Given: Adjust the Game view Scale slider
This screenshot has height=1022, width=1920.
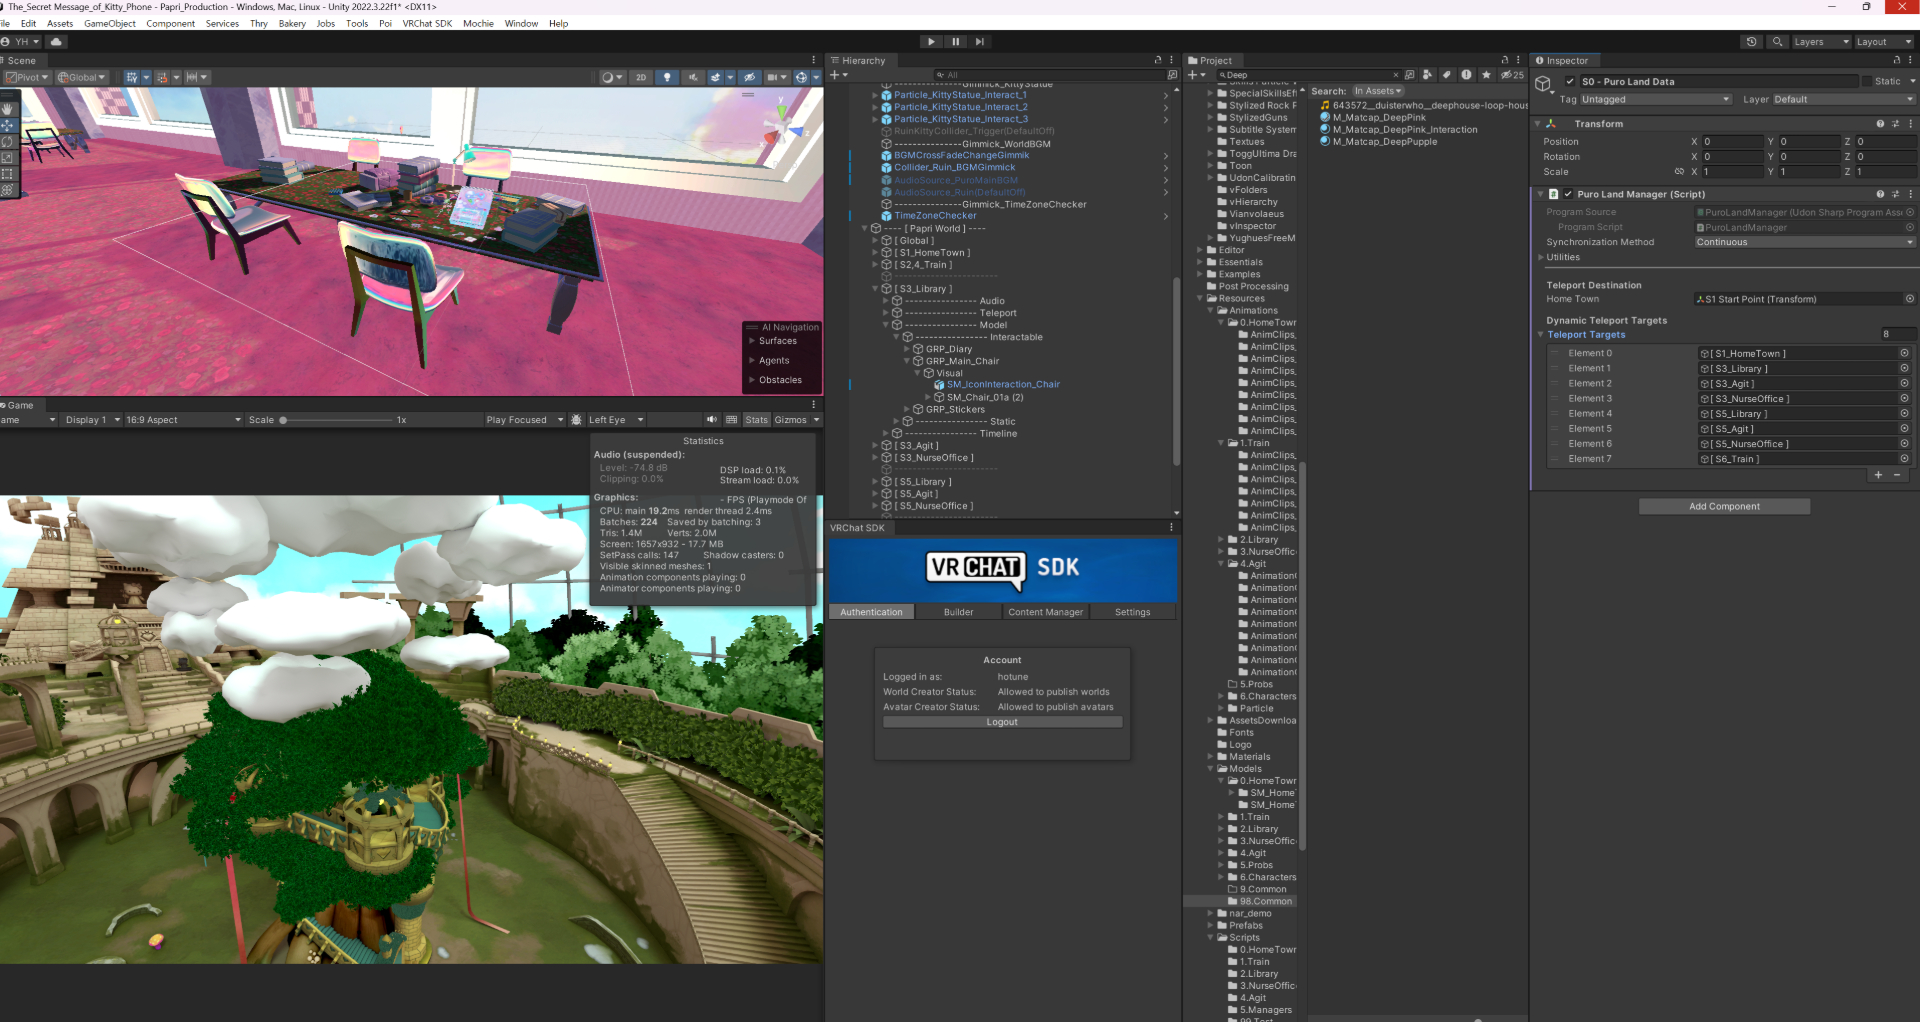Looking at the screenshot, I should point(284,420).
